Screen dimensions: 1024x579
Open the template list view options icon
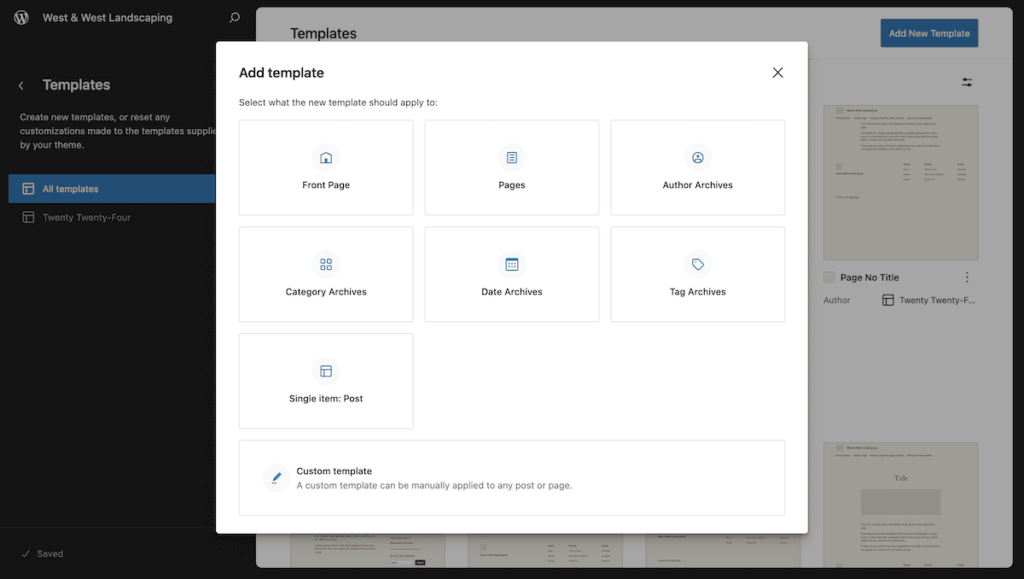966,82
